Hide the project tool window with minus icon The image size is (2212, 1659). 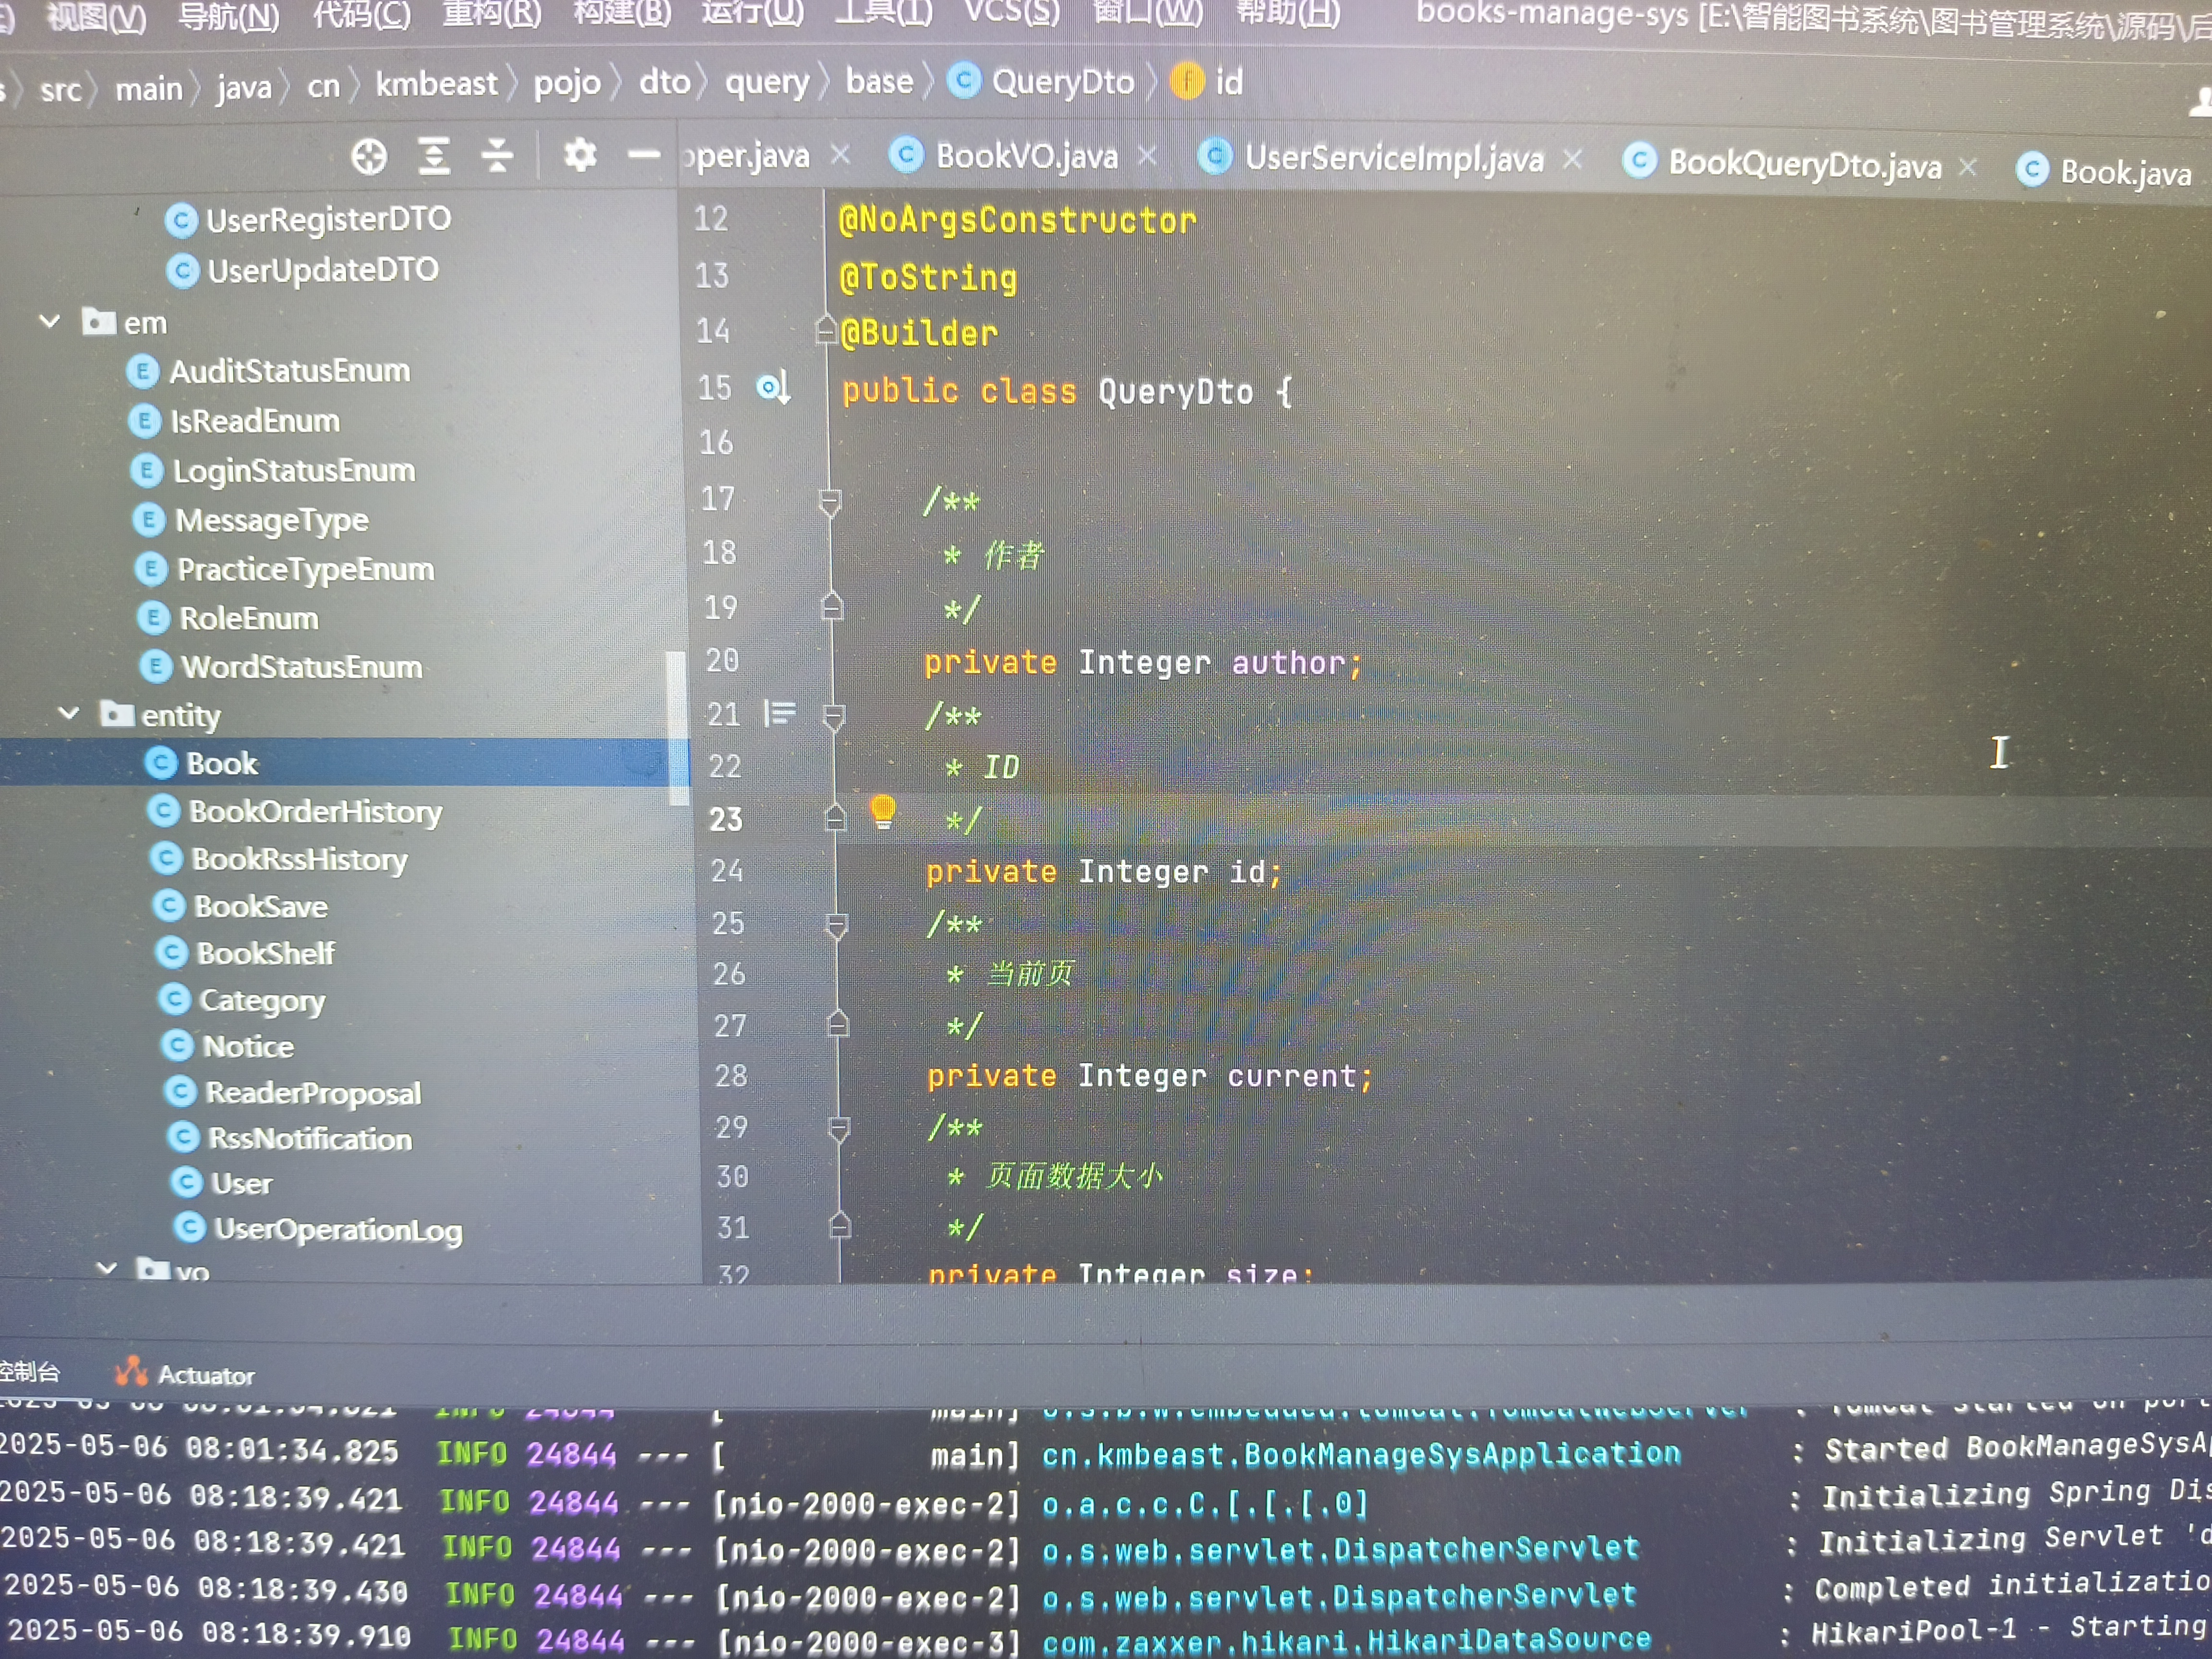[644, 154]
